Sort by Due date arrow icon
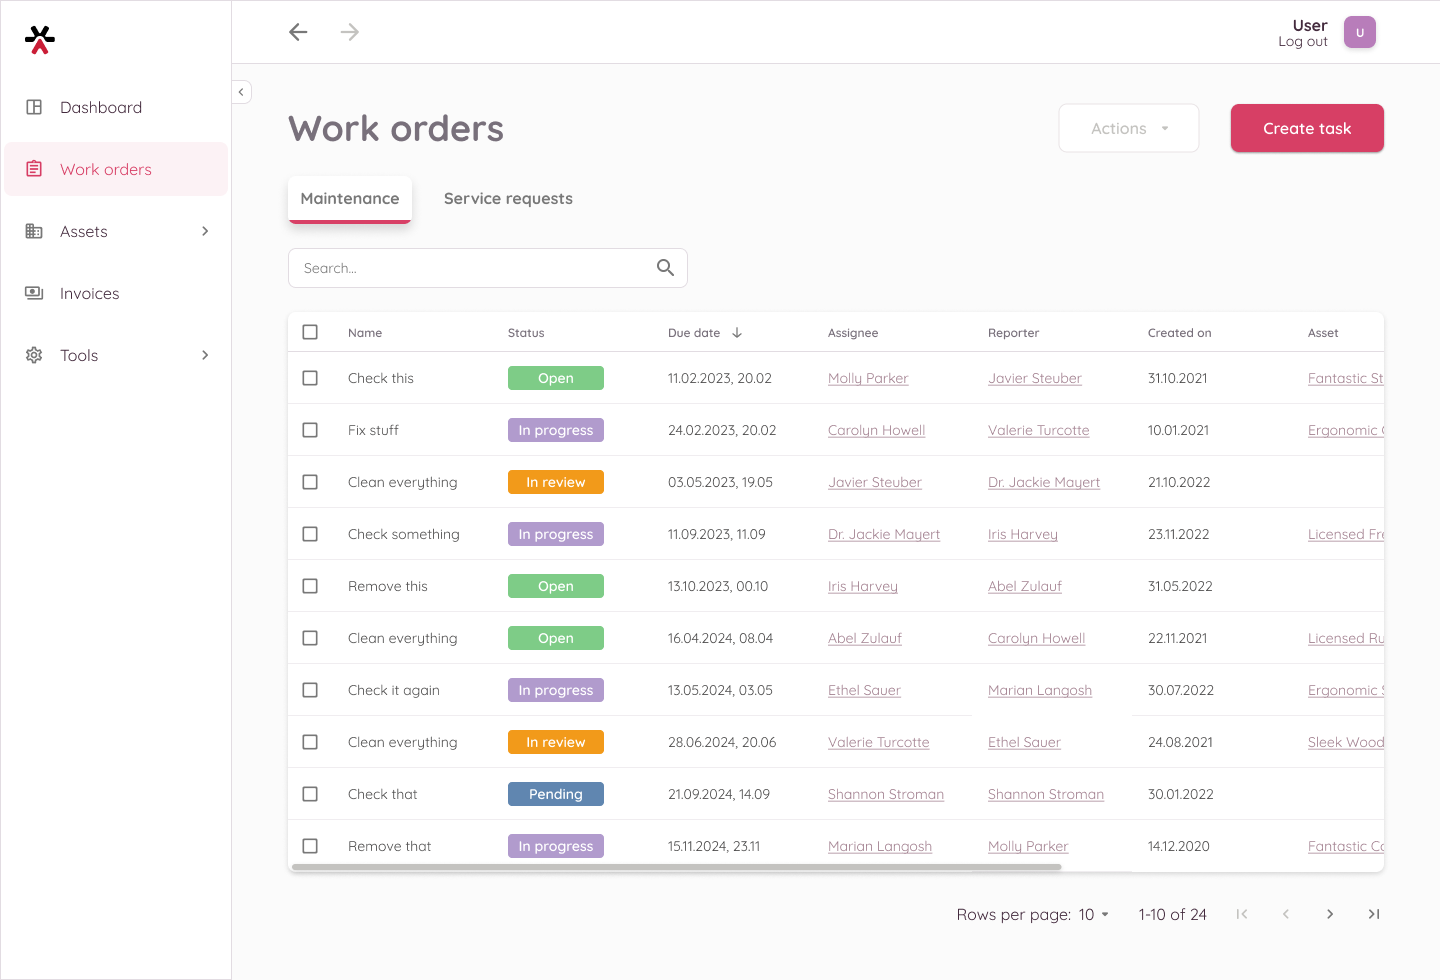The width and height of the screenshot is (1440, 980). pos(737,333)
